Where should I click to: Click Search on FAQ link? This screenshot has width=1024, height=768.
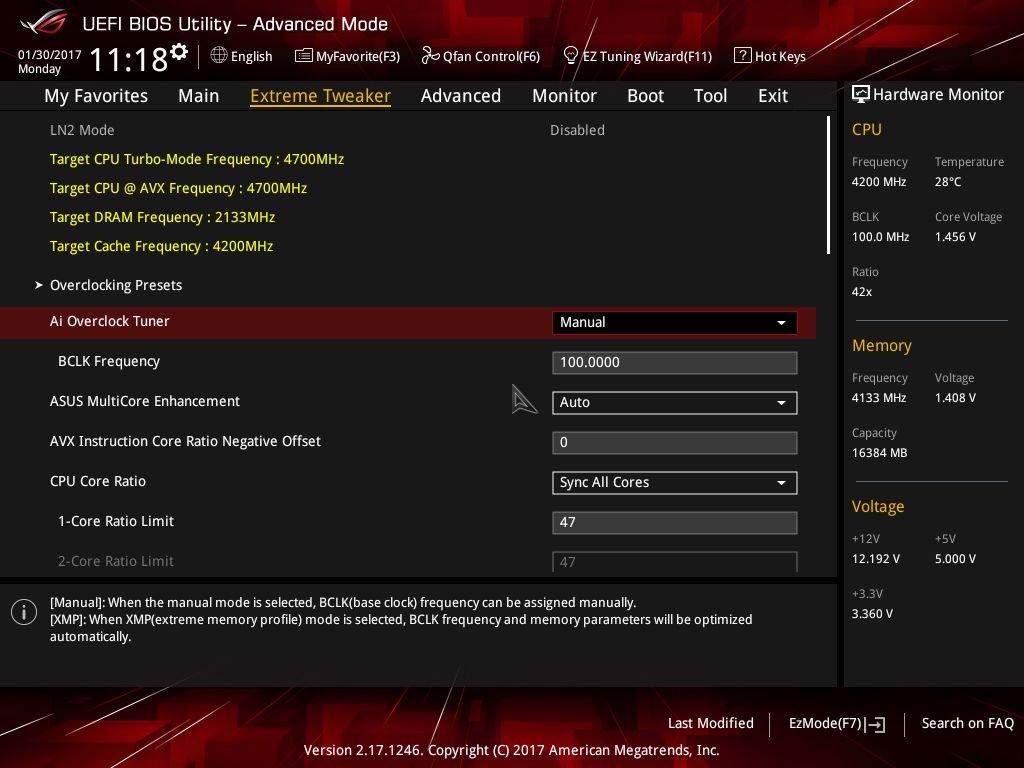pos(967,723)
